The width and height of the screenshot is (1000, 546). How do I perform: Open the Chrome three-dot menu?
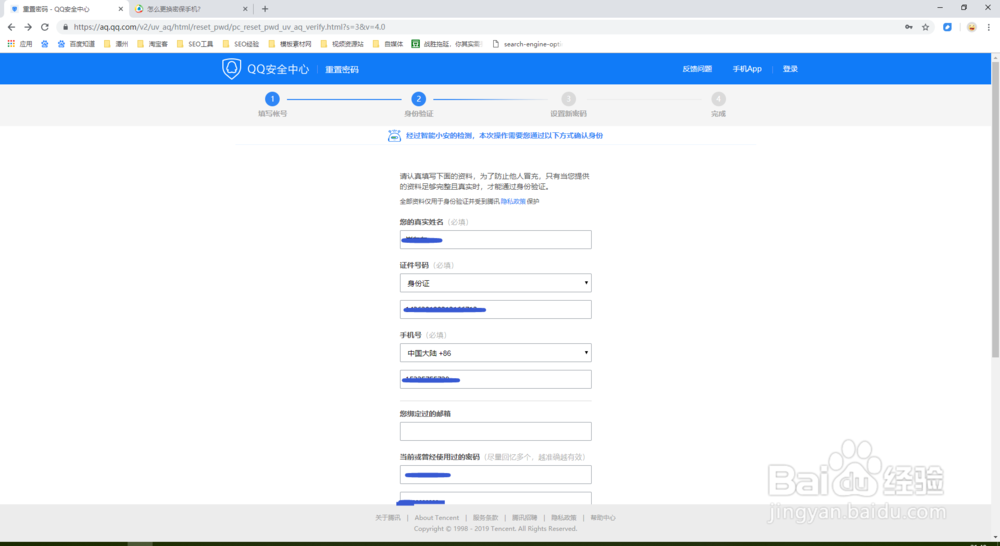click(x=989, y=27)
